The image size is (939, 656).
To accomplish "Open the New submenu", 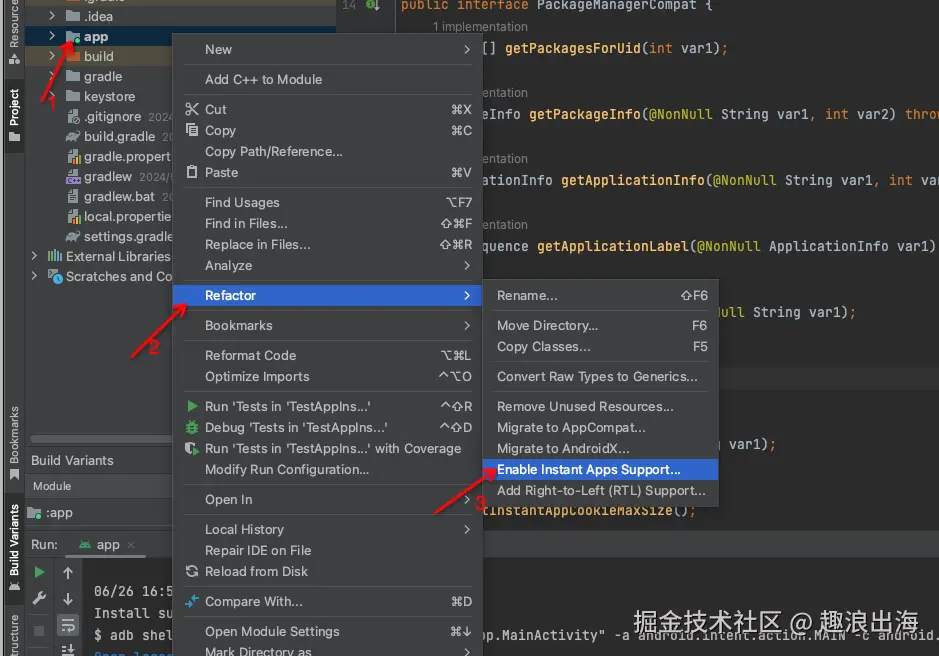I will coord(327,49).
